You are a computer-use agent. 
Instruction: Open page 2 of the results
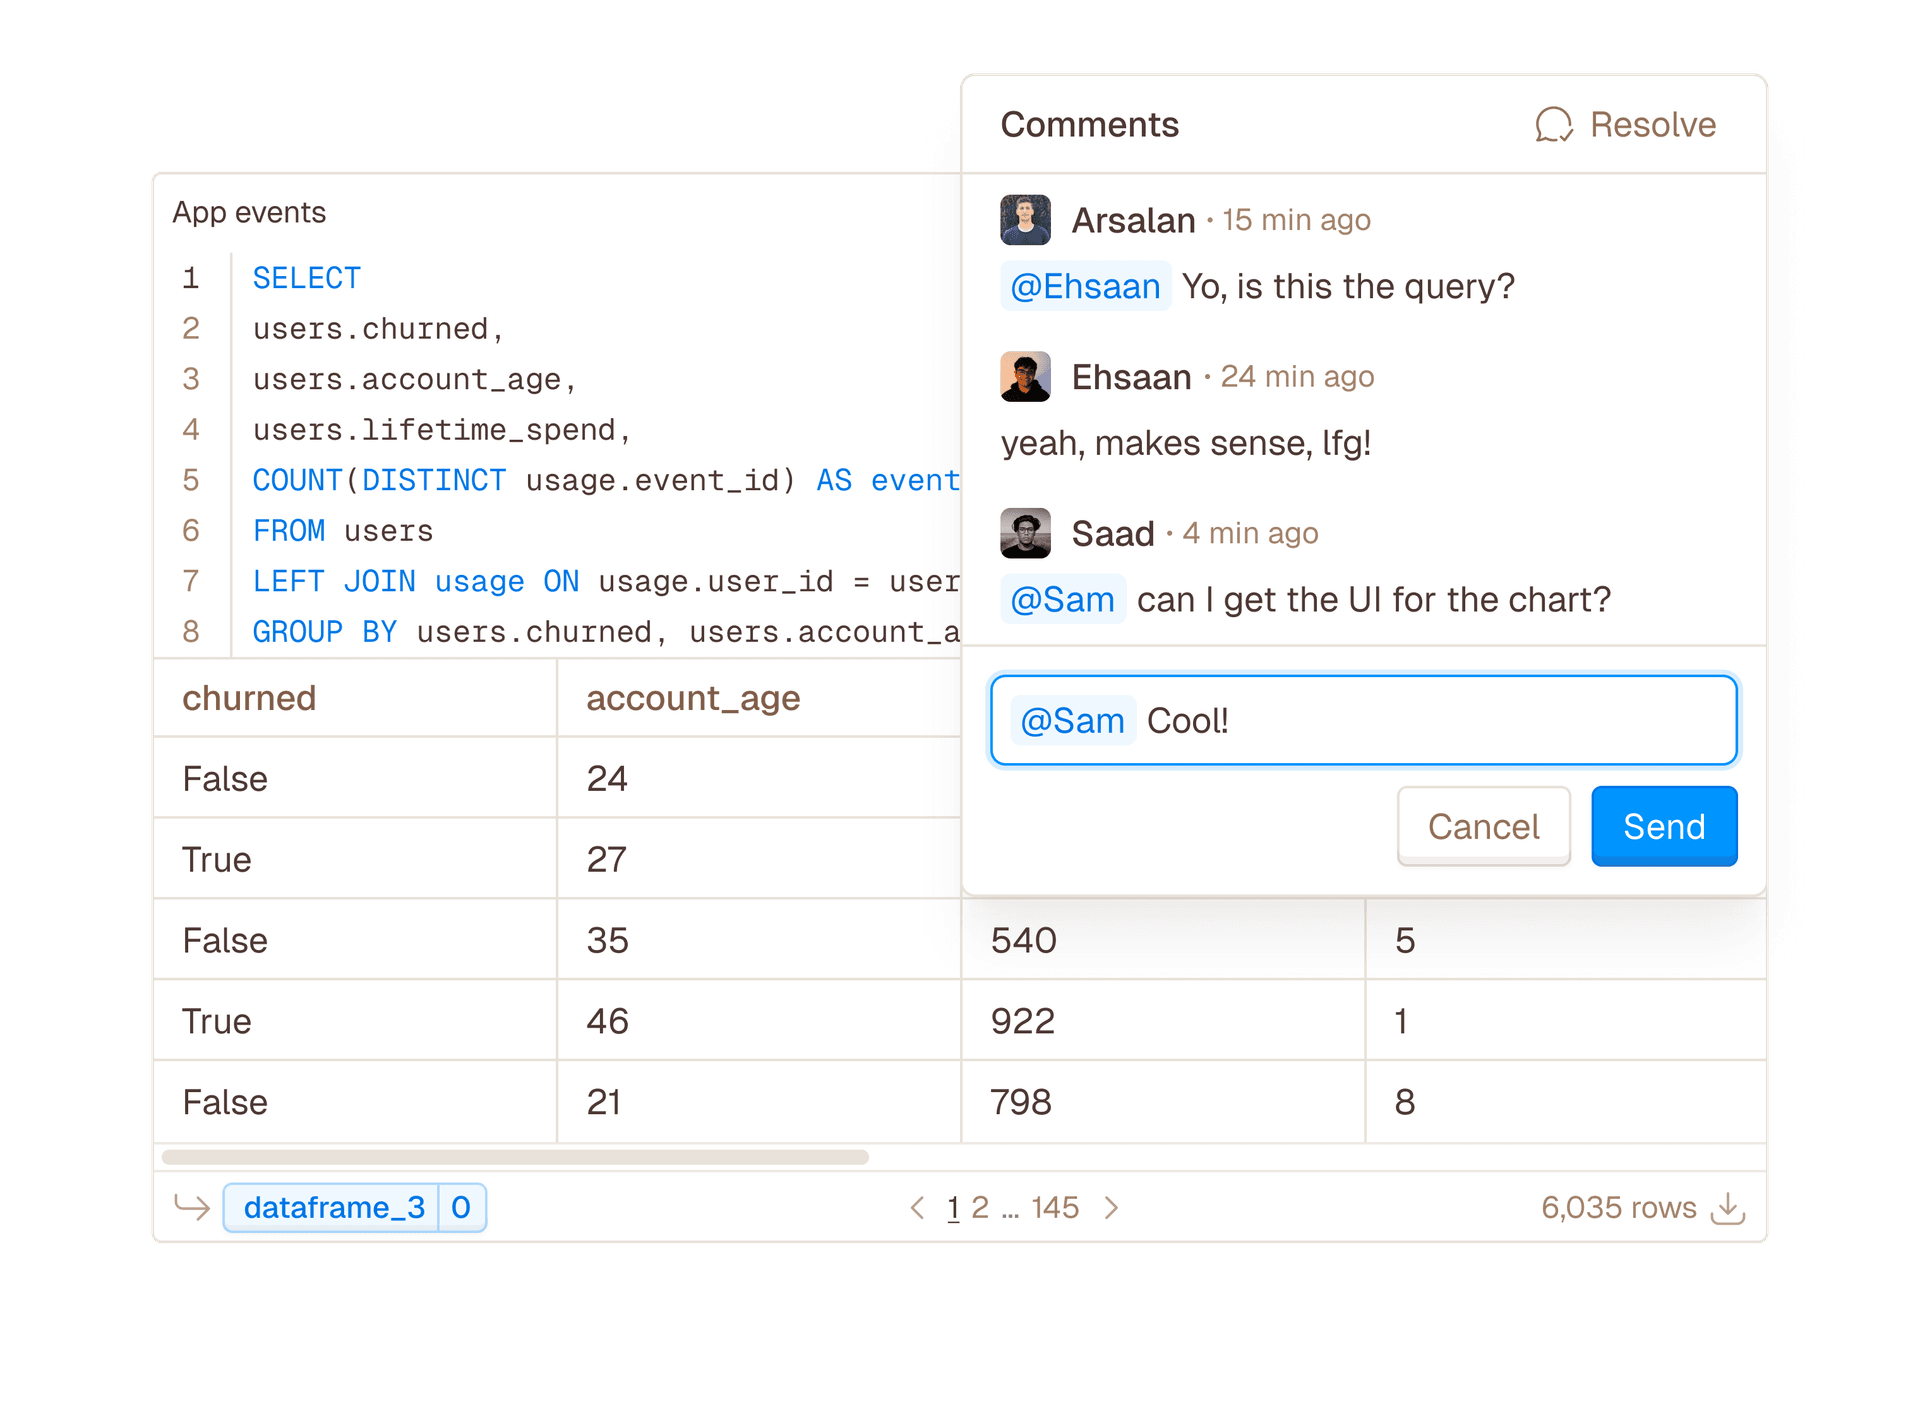pos(981,1208)
